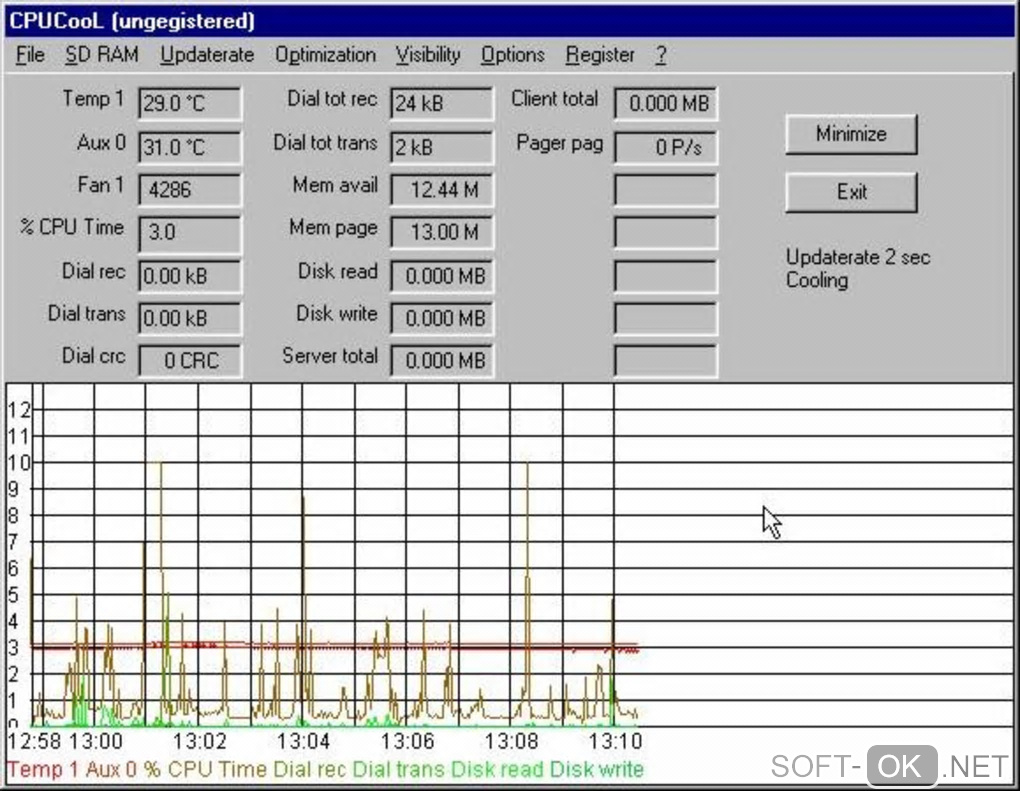Viewport: 1020px width, 791px height.
Task: Click the 13:08 time marker on graph
Action: click(x=511, y=741)
